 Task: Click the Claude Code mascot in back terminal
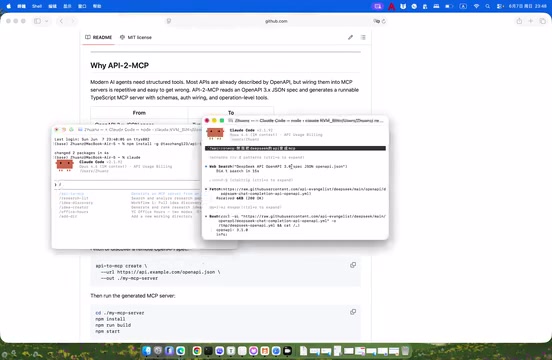pyautogui.click(x=65, y=165)
